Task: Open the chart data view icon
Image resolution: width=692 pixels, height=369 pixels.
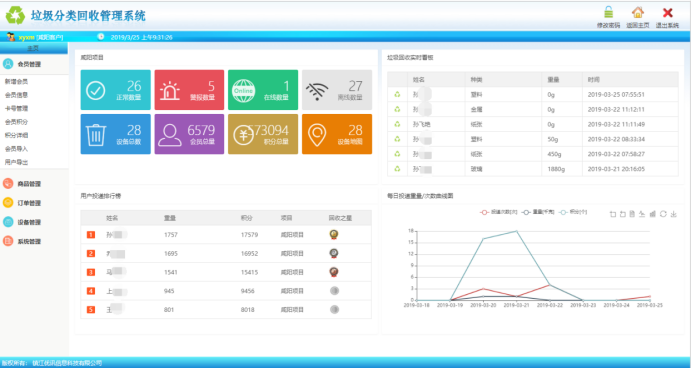Action: tap(632, 214)
